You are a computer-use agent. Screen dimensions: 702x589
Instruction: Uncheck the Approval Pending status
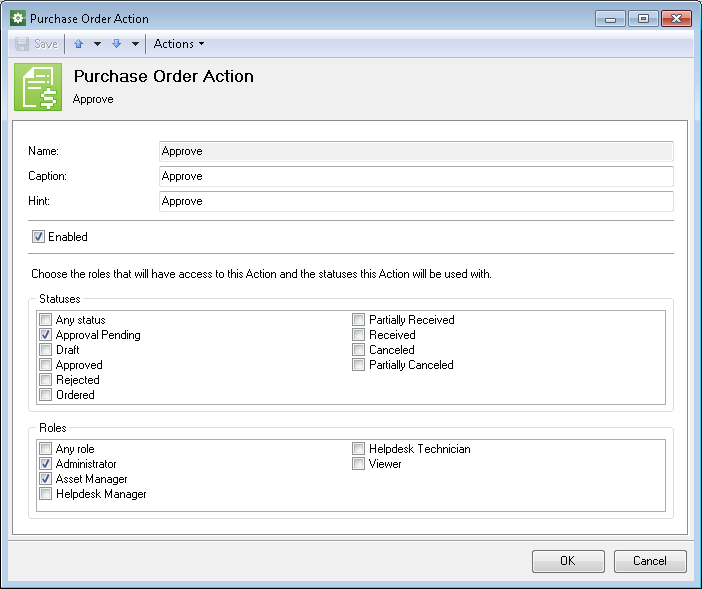pos(46,334)
